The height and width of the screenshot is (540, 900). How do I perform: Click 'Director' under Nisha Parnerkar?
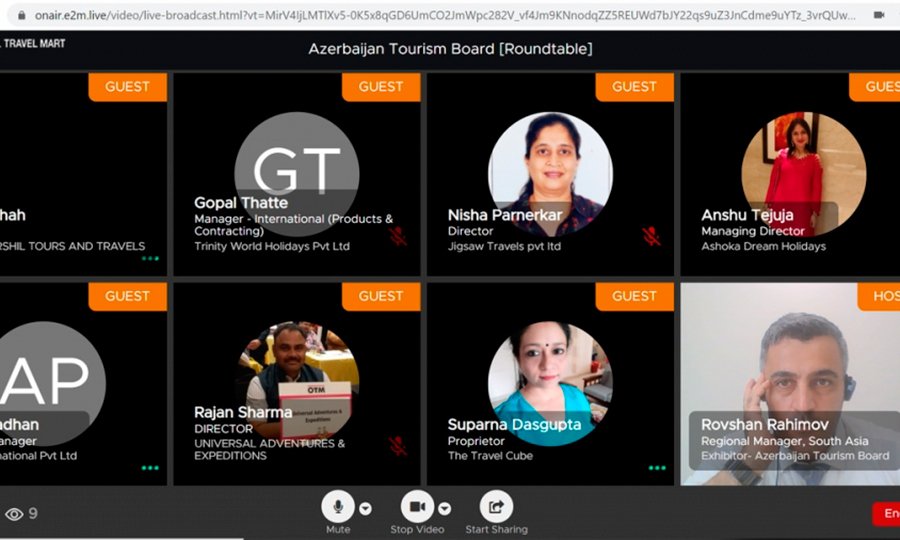(x=470, y=231)
